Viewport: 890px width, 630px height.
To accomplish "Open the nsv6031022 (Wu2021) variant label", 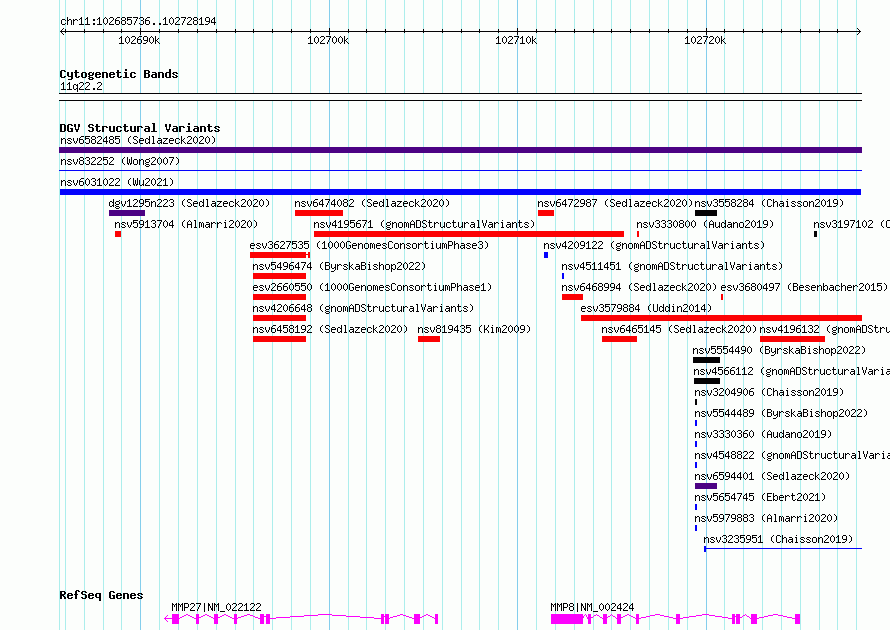I will (x=117, y=182).
